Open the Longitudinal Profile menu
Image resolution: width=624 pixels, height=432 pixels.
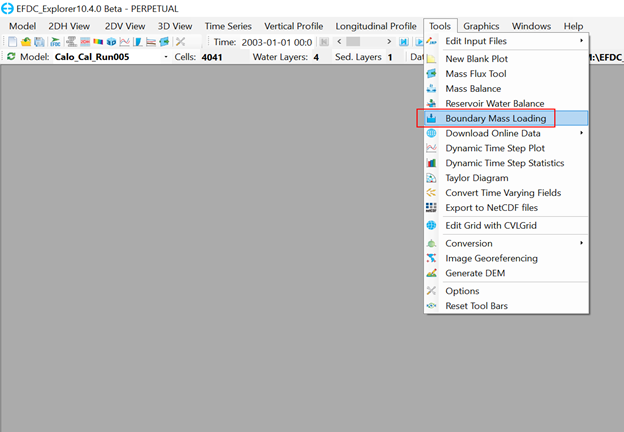(x=376, y=26)
